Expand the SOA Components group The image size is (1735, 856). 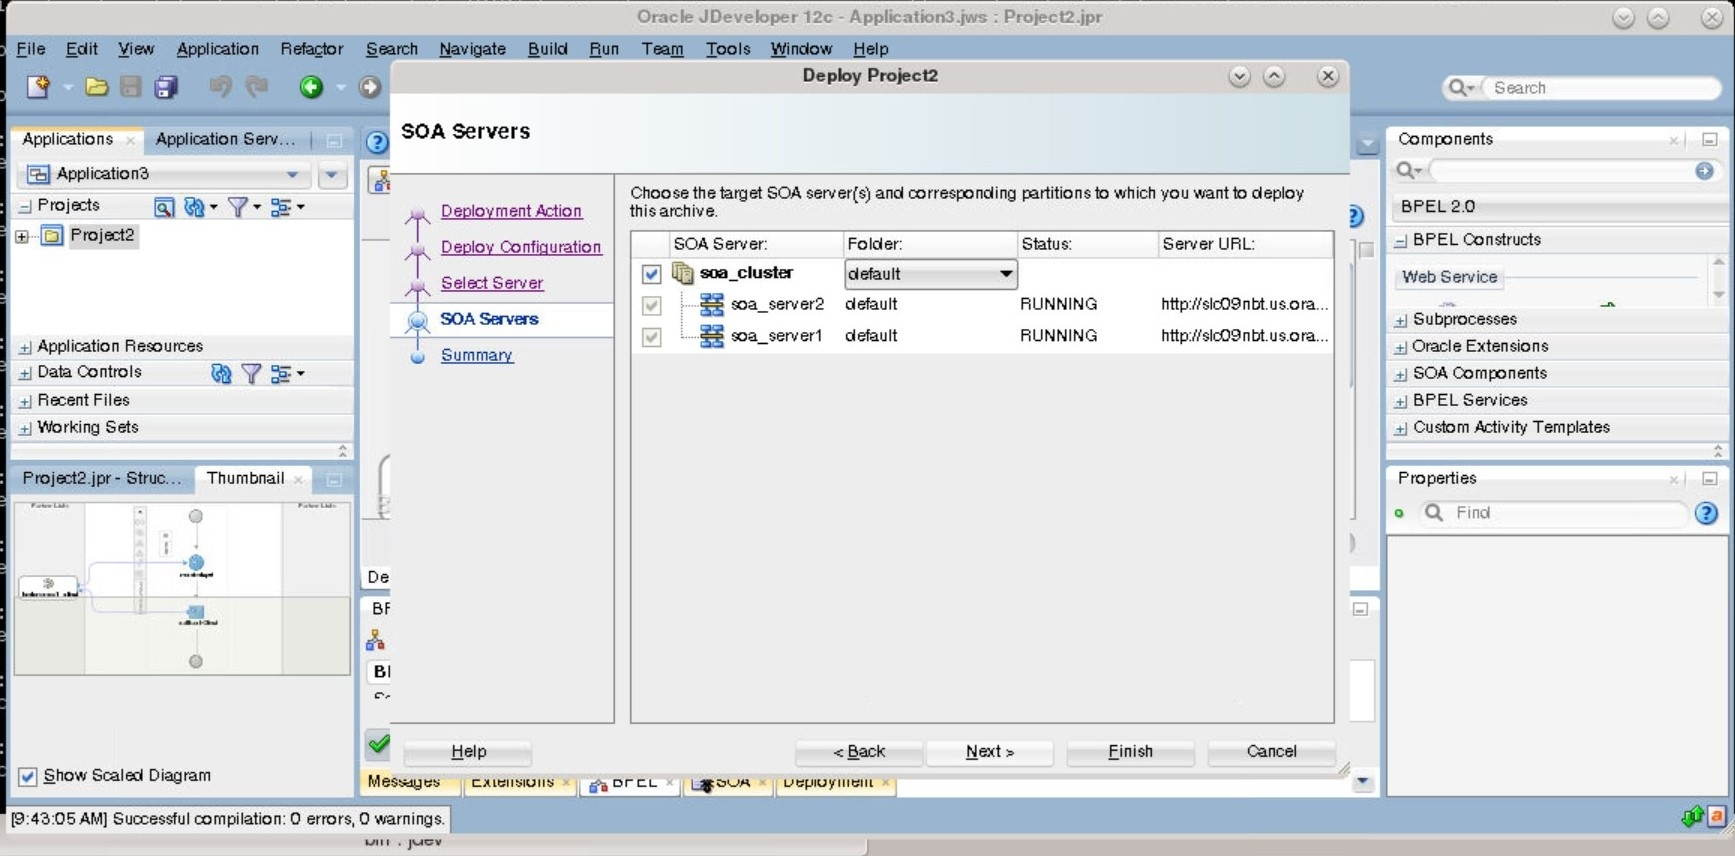(1401, 374)
